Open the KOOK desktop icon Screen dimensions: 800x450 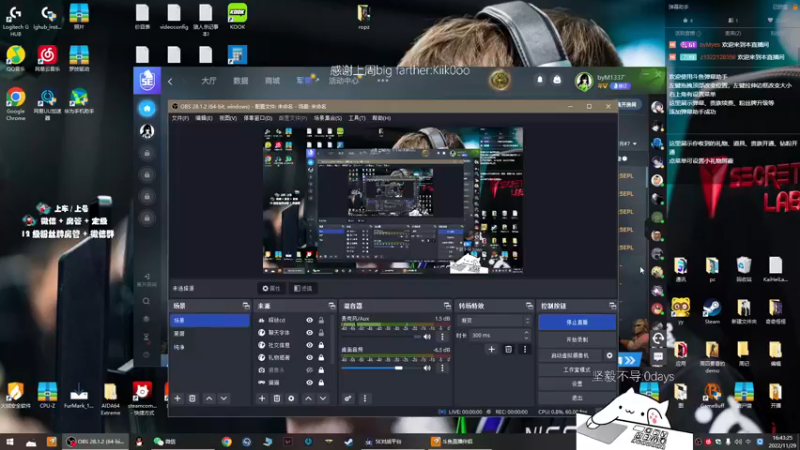[237, 16]
